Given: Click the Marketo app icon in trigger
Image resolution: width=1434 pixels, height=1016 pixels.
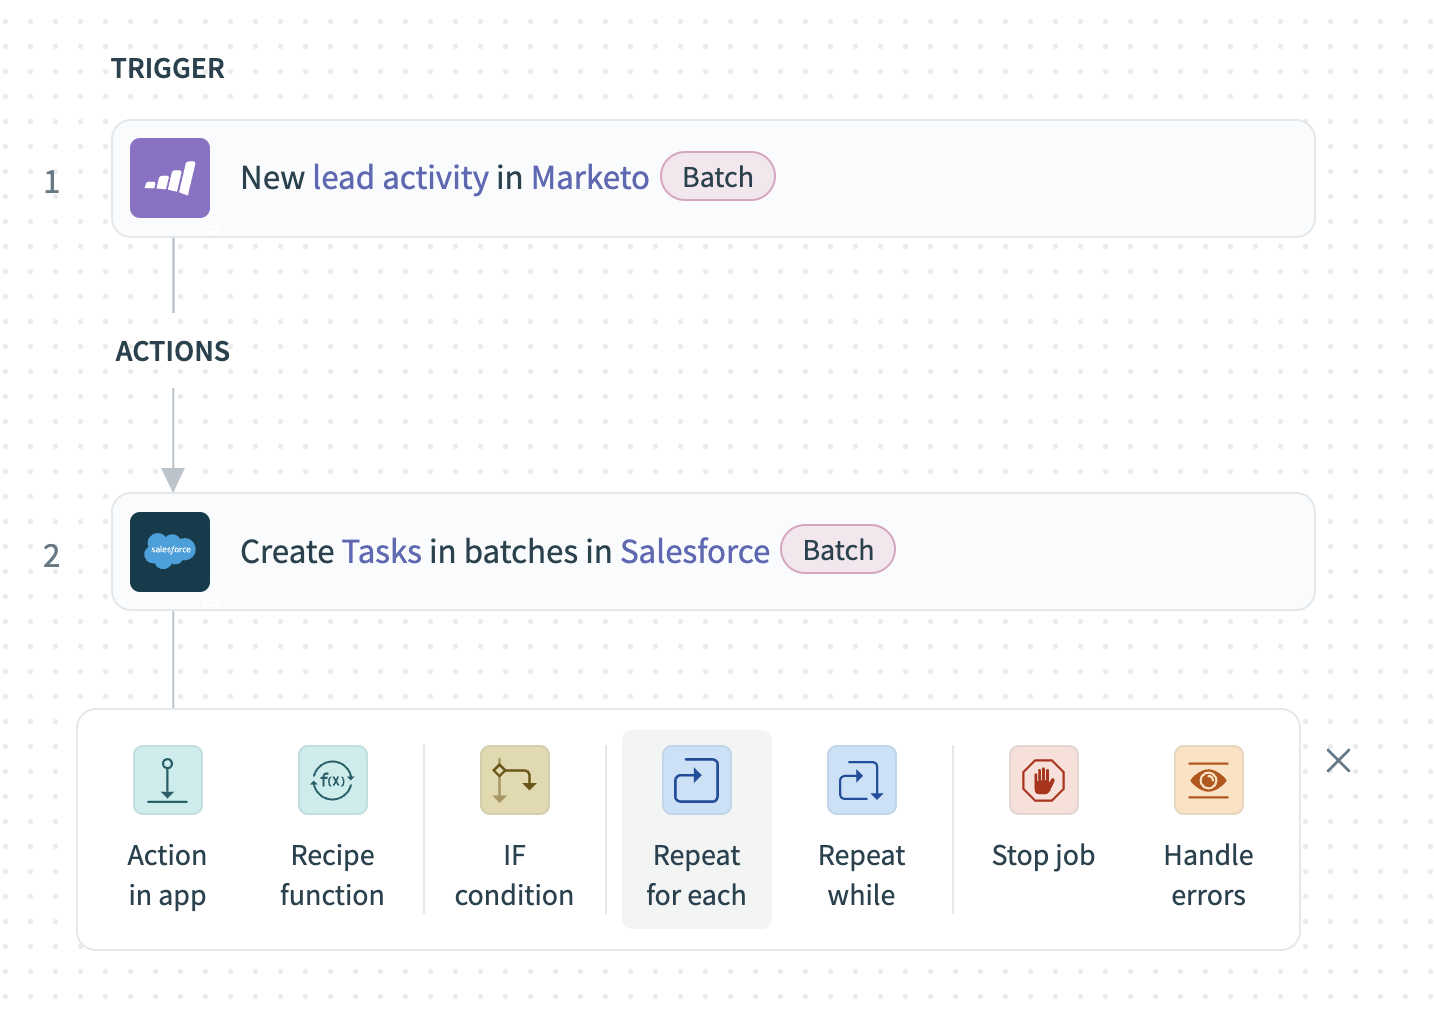Looking at the screenshot, I should tap(170, 178).
